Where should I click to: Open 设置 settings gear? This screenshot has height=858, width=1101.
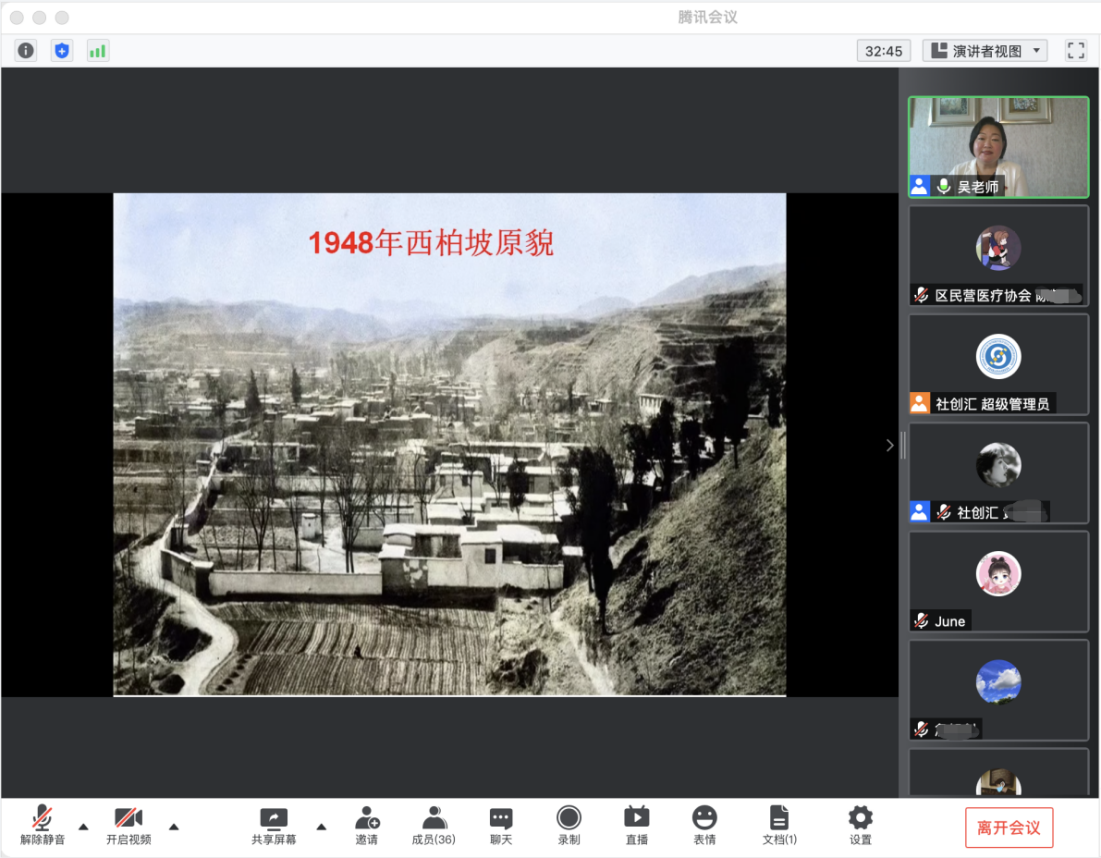coord(860,825)
